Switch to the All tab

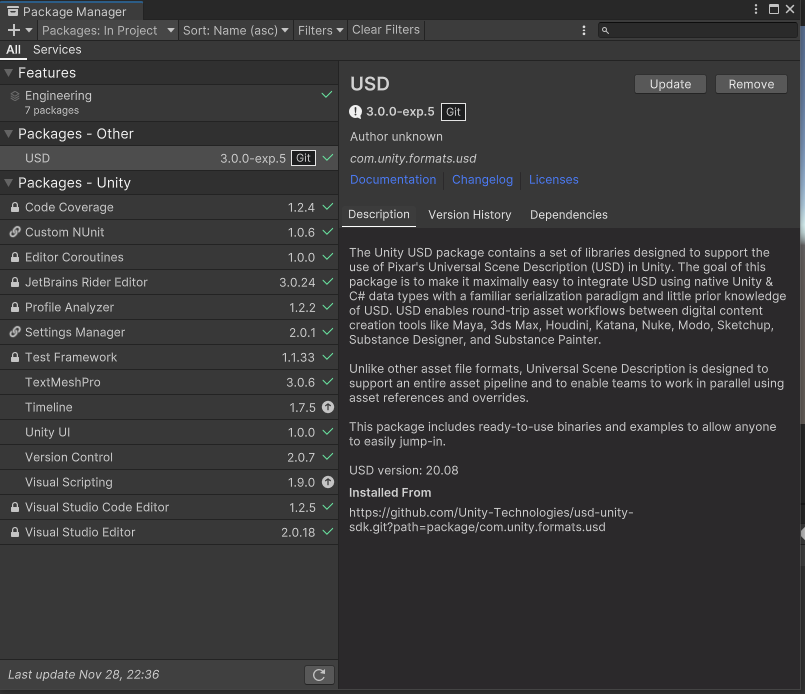(x=13, y=50)
